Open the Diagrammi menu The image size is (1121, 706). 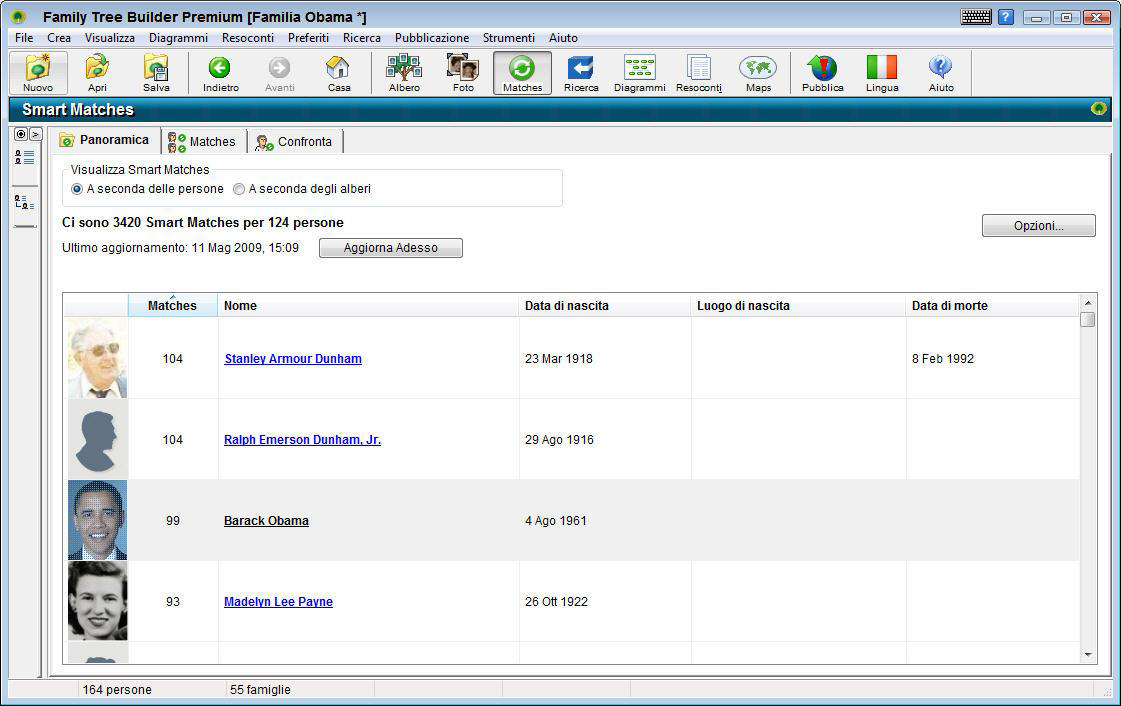coord(178,38)
